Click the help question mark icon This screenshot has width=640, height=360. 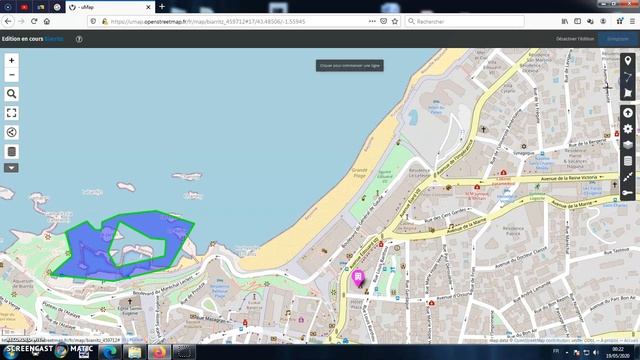79,39
